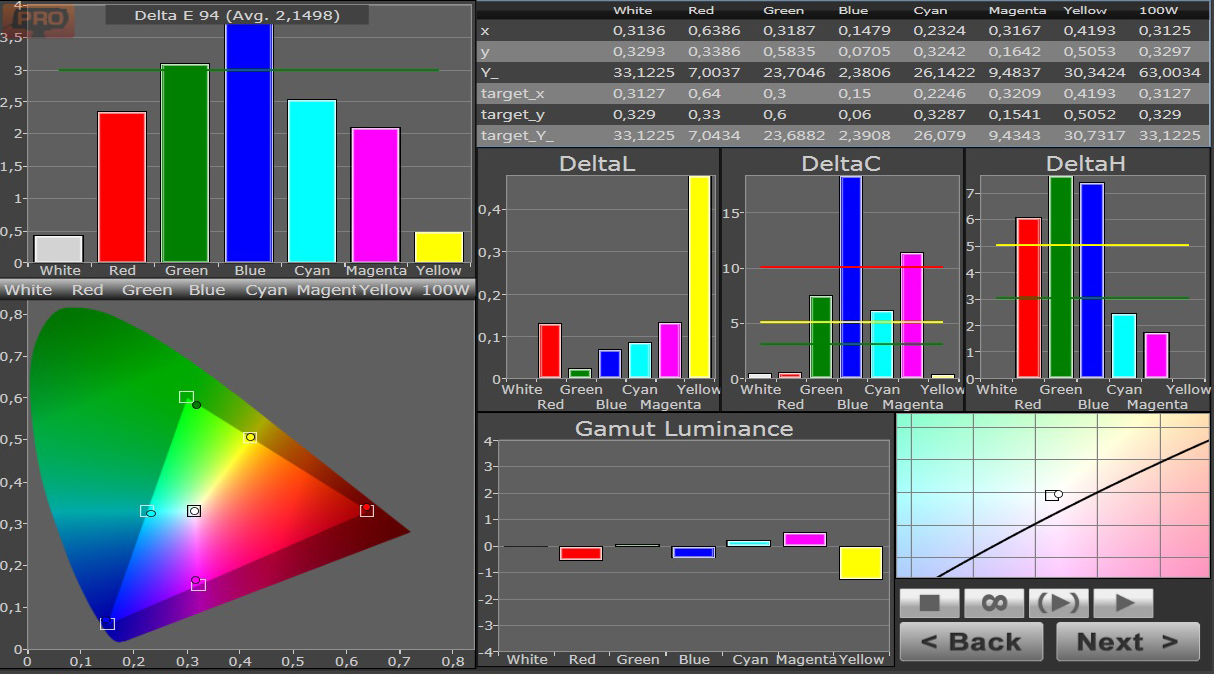Select the white point marker in CIE diagram
This screenshot has height=674, width=1214.
(194, 511)
